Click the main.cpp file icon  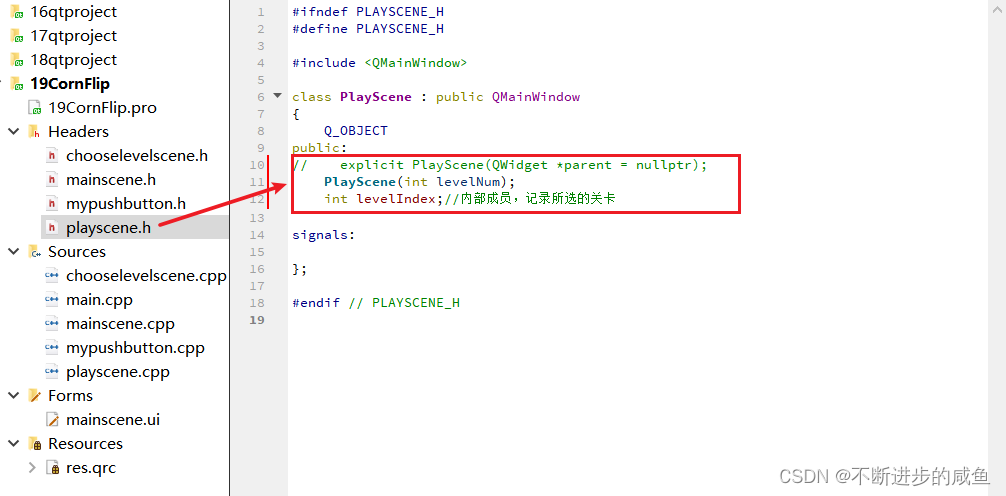click(52, 300)
